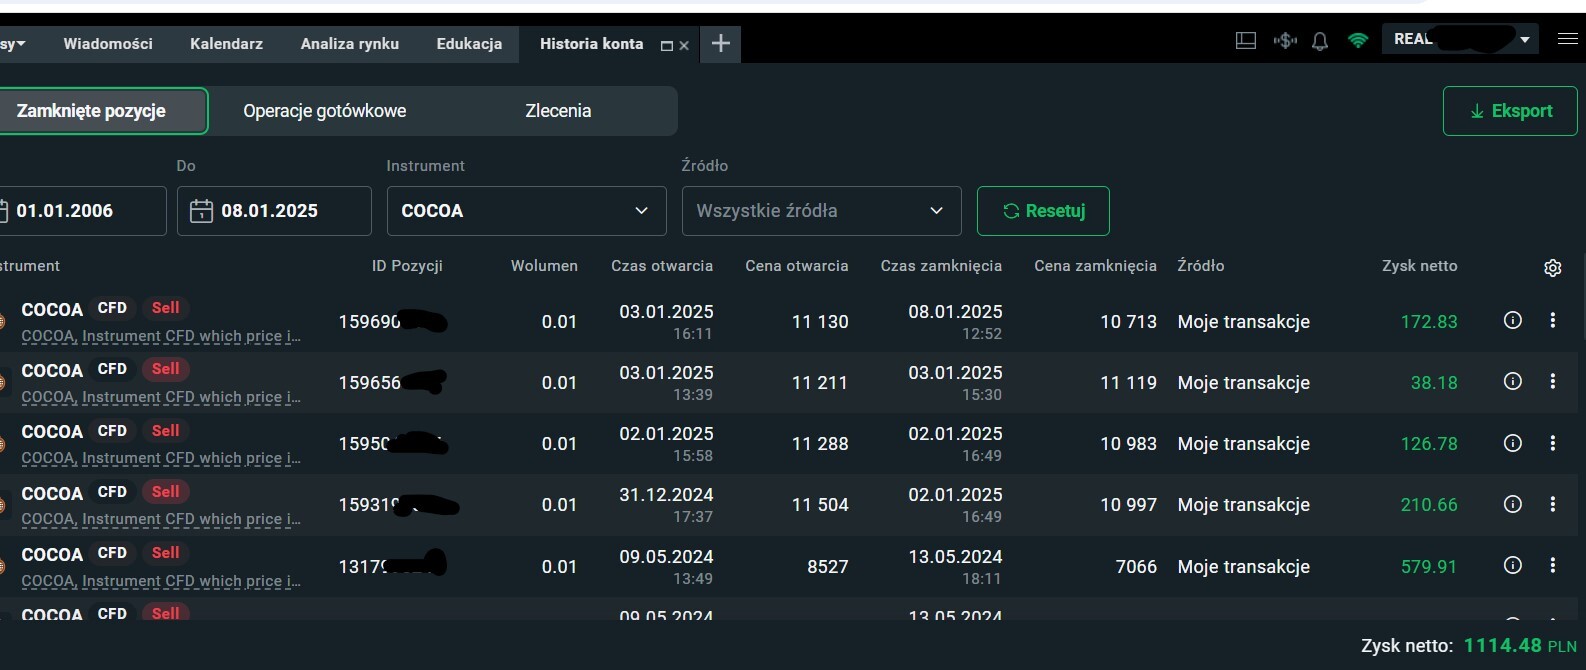Screen dimensions: 1586x670
Task: Open the hamburger main menu
Action: [1567, 39]
